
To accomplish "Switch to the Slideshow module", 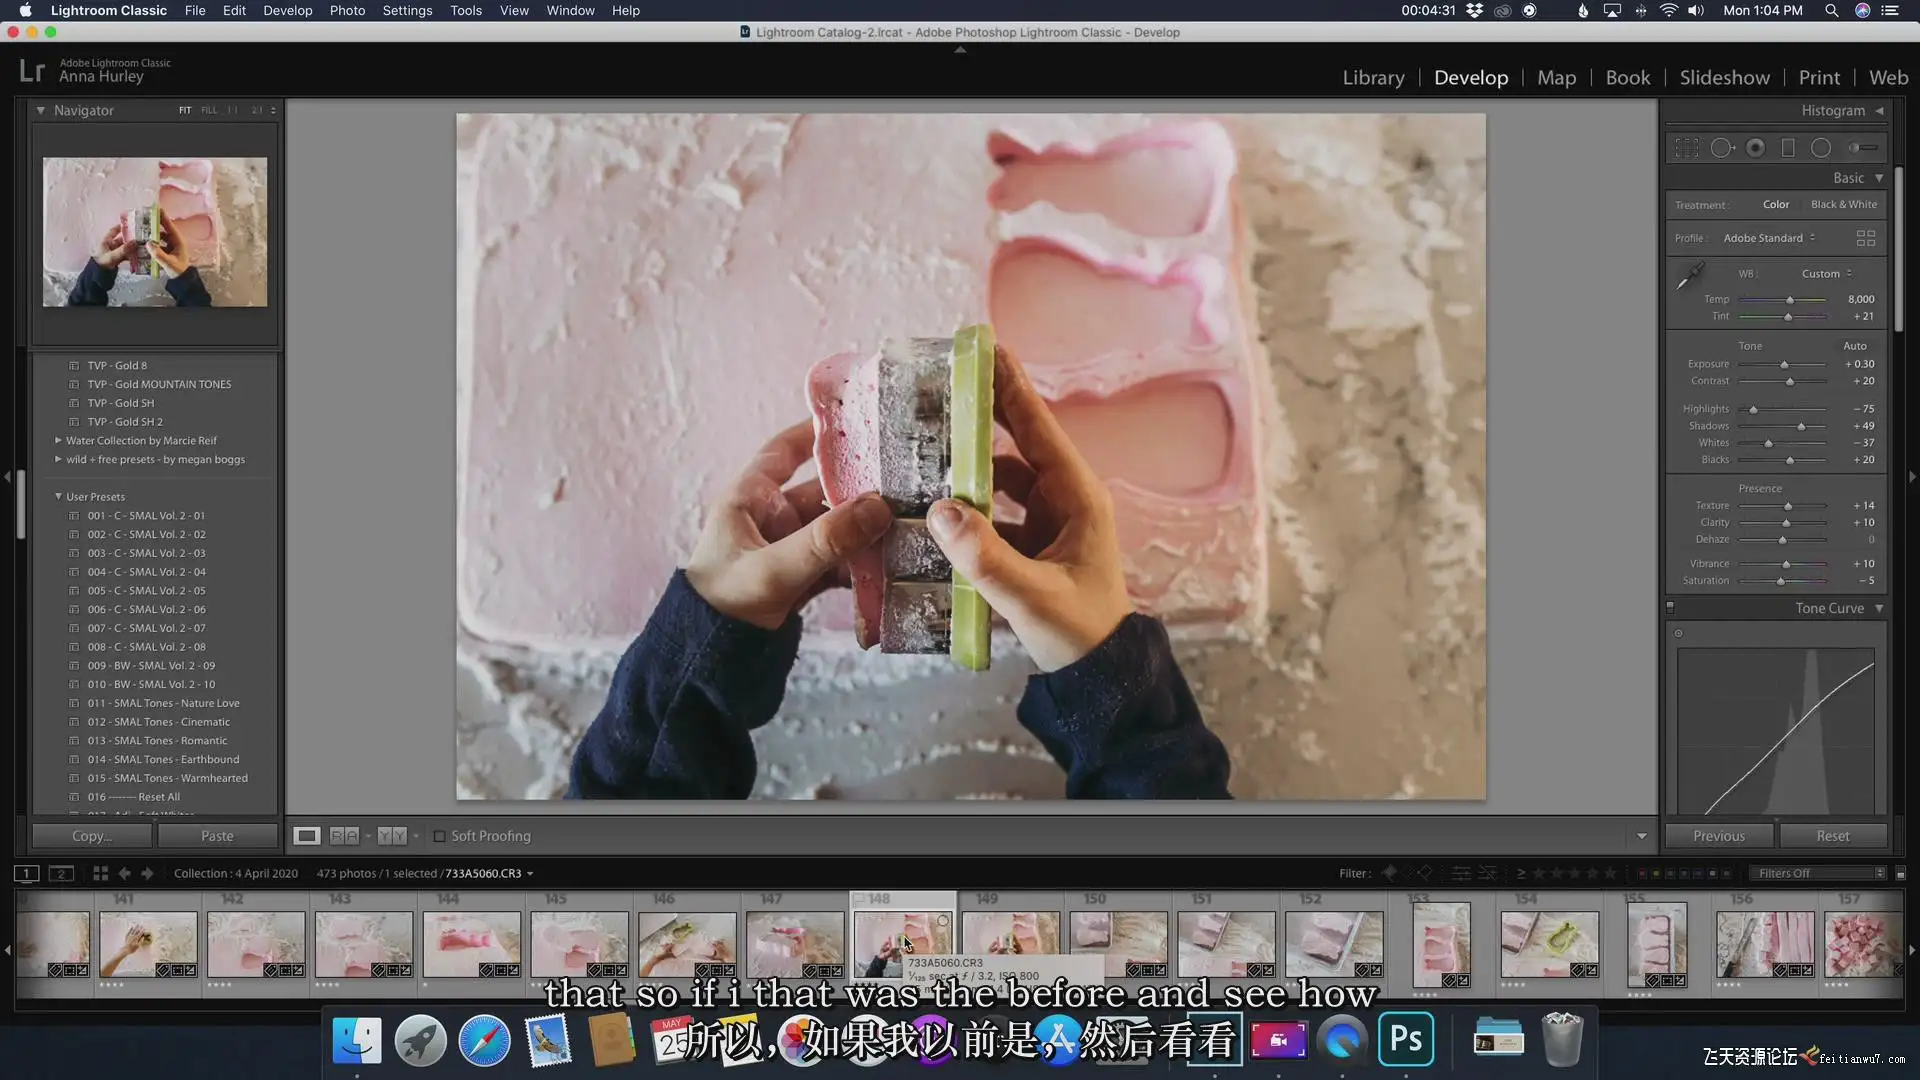I will pos(1724,77).
